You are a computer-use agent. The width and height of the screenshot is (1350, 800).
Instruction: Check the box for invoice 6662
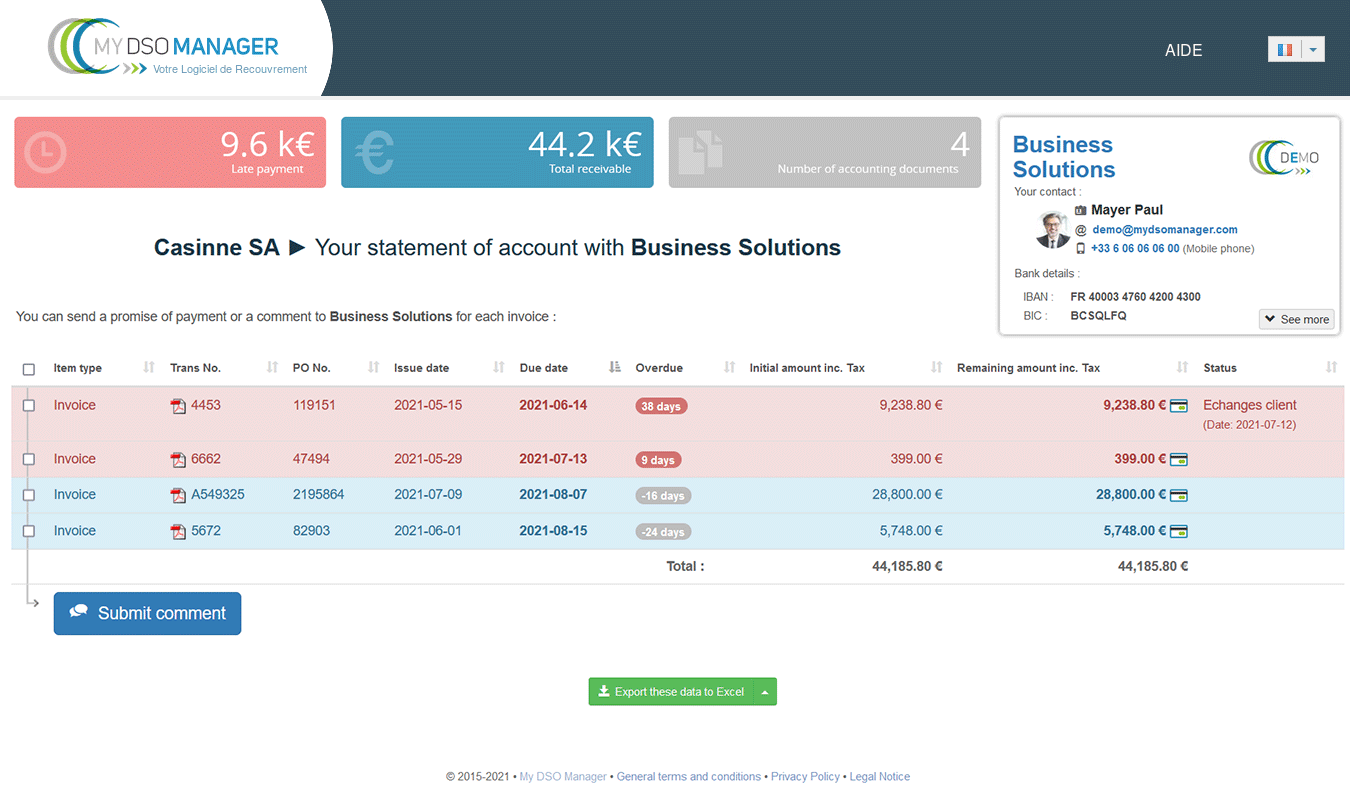coord(29,460)
